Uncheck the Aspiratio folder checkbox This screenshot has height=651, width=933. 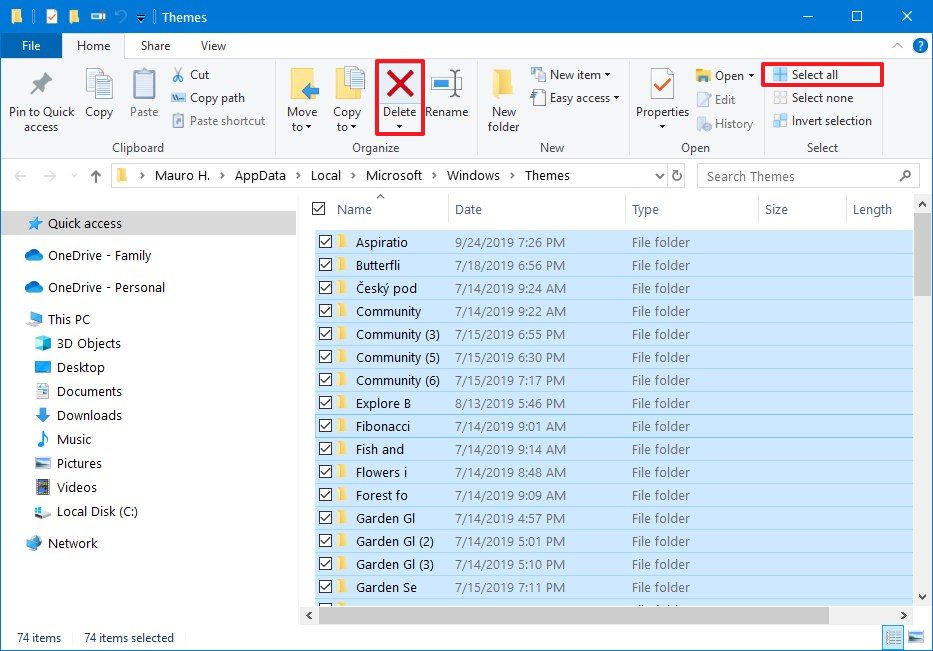click(x=325, y=242)
